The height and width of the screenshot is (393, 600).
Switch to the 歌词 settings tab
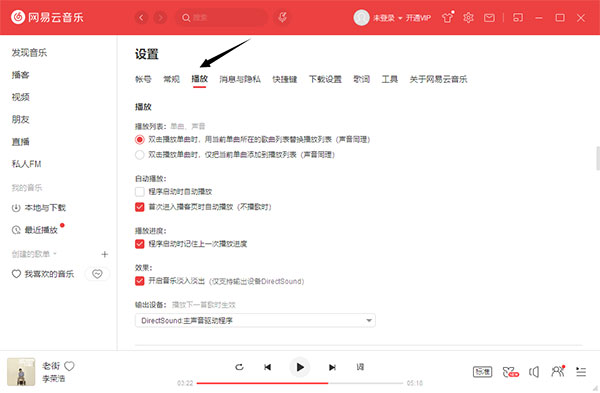tap(362, 79)
